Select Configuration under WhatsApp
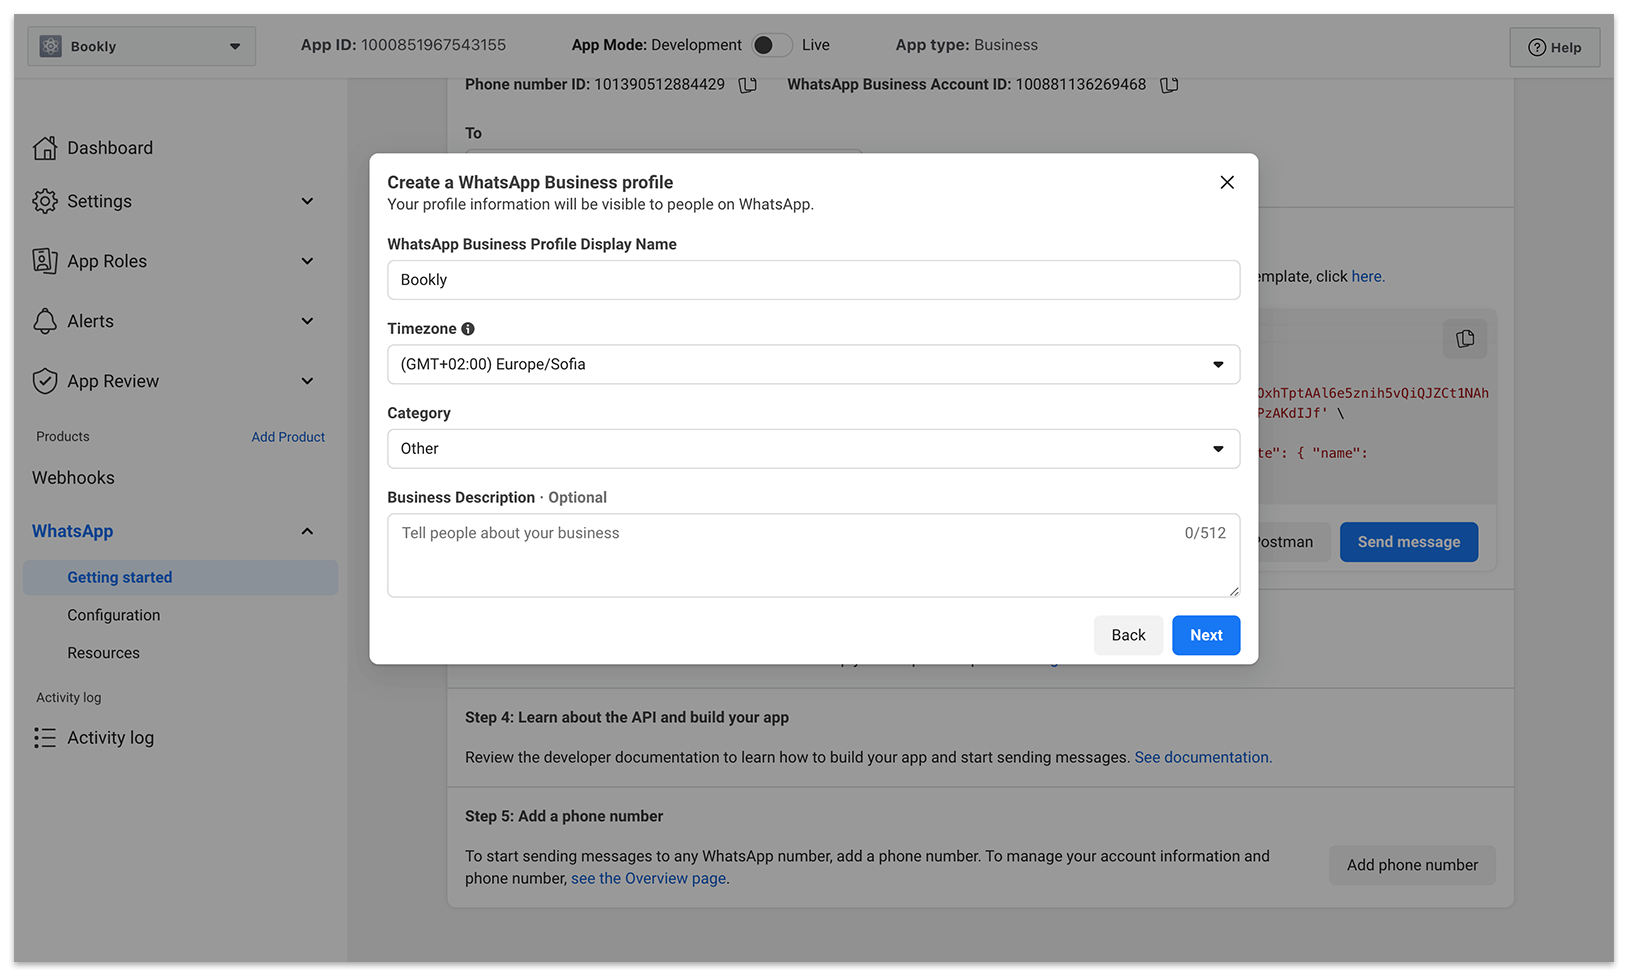1628x976 pixels. (x=114, y=615)
